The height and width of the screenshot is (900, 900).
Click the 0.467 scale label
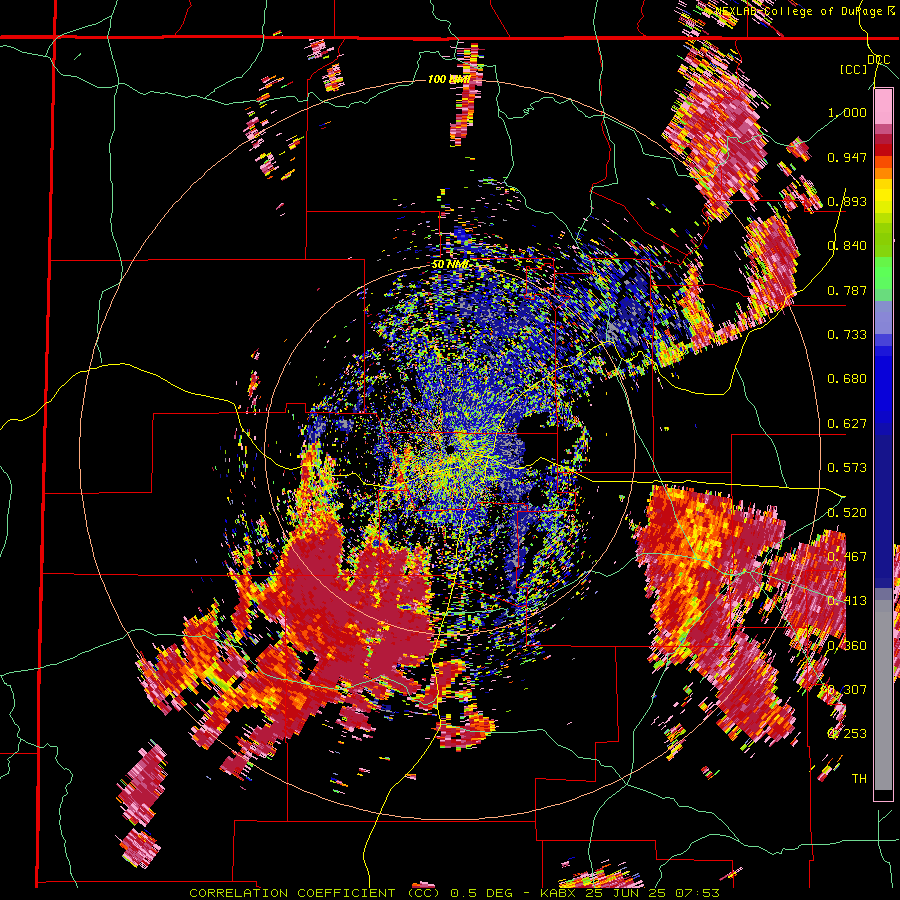pyautogui.click(x=847, y=556)
